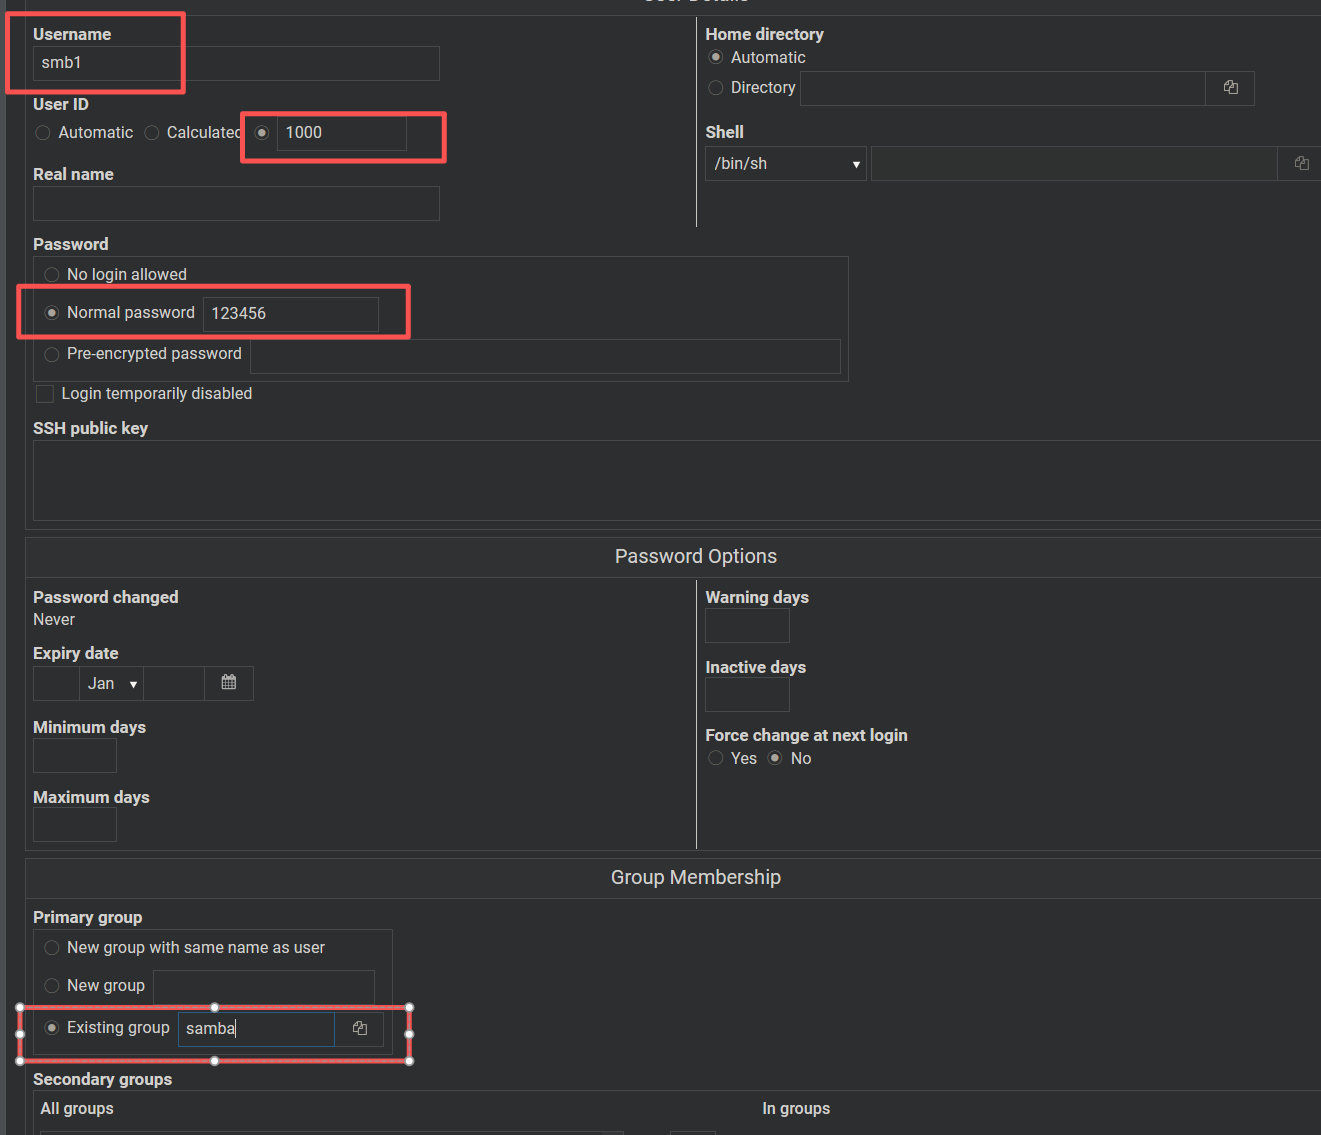Expand the /bin/sh shell dropdown
Screen dimensions: 1321x1135
[x=785, y=164]
